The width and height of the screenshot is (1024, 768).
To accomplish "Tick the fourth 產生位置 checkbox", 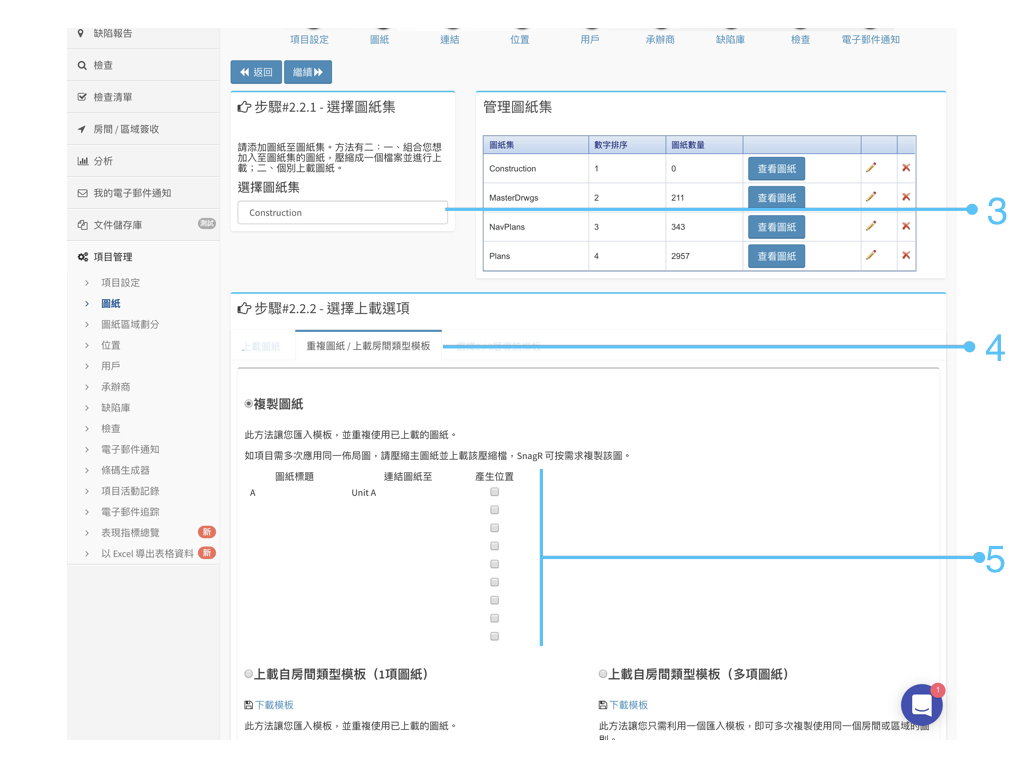I will coord(494,546).
